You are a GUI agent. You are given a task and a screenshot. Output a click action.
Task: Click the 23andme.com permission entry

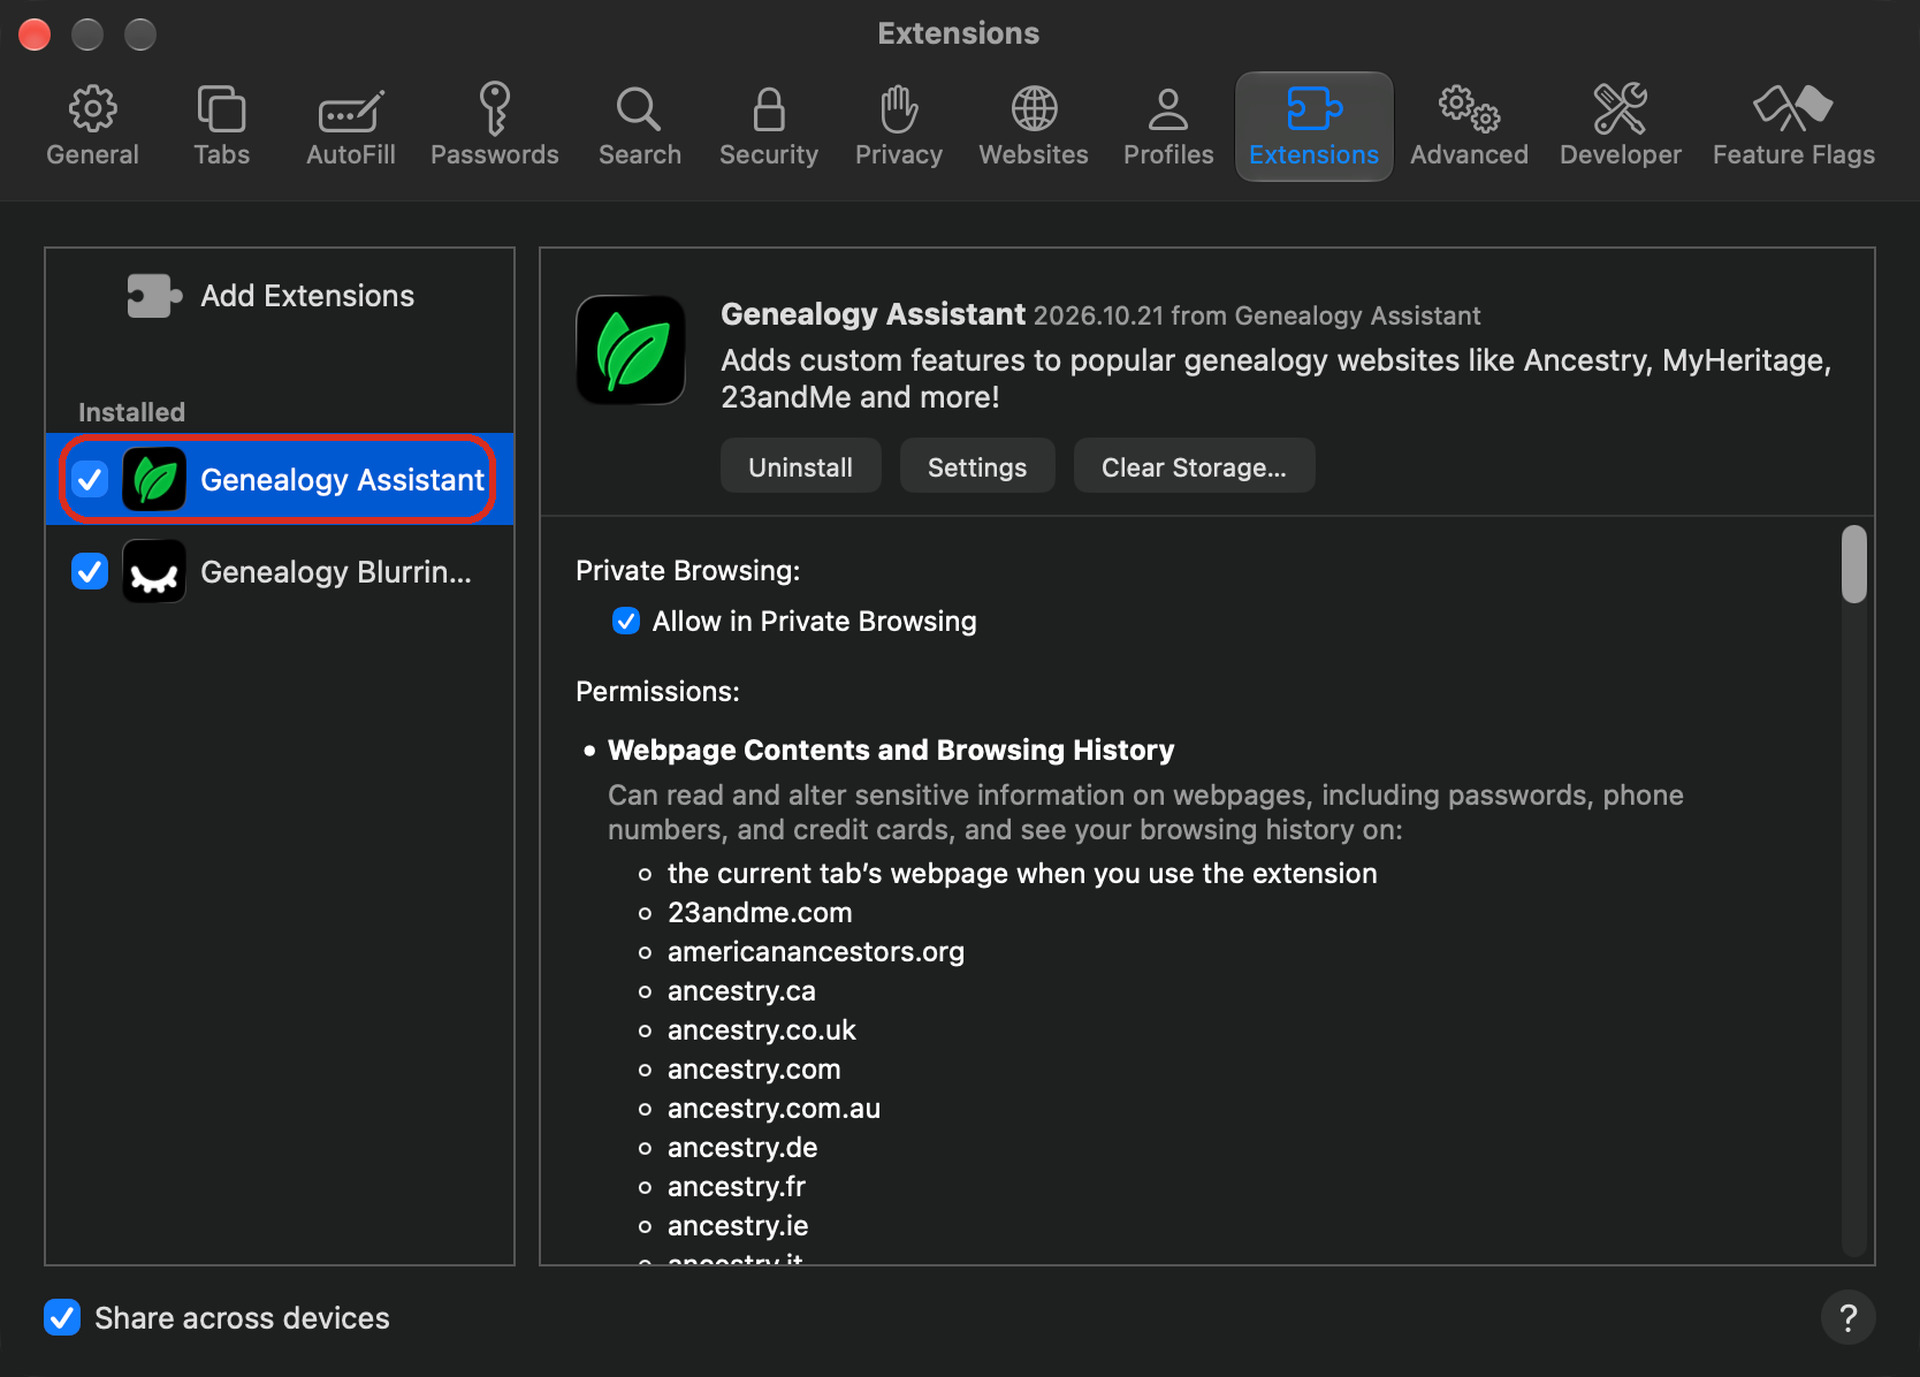pyautogui.click(x=760, y=912)
